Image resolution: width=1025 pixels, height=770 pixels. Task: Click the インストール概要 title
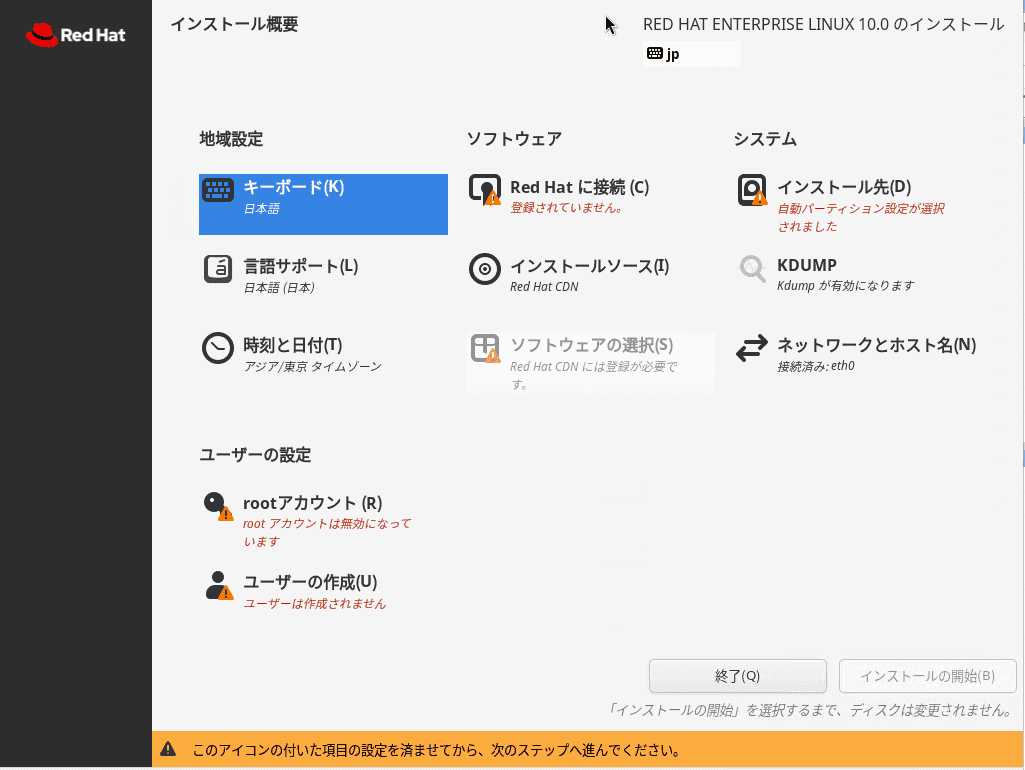click(234, 24)
